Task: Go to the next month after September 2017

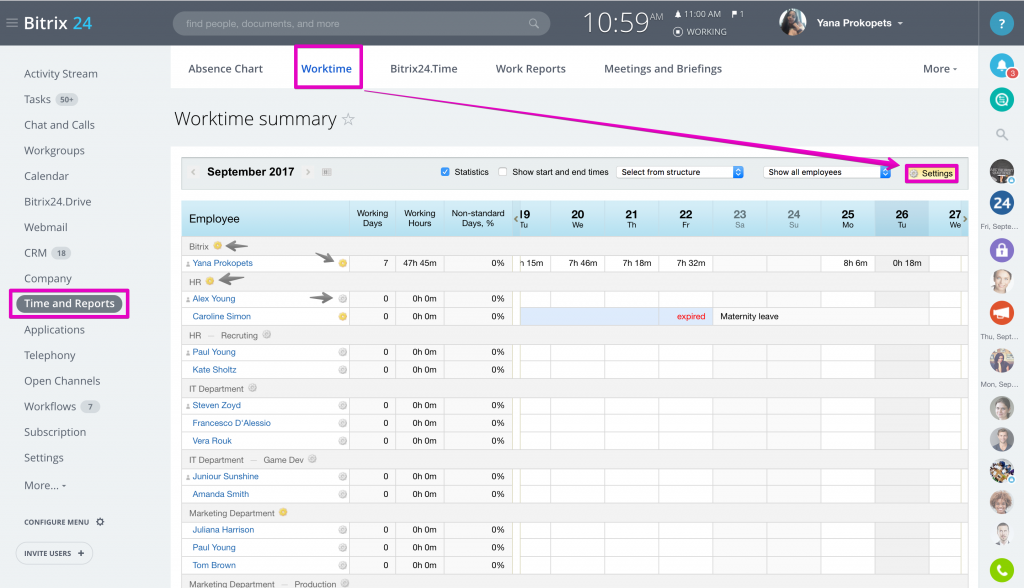Action: tap(308, 172)
